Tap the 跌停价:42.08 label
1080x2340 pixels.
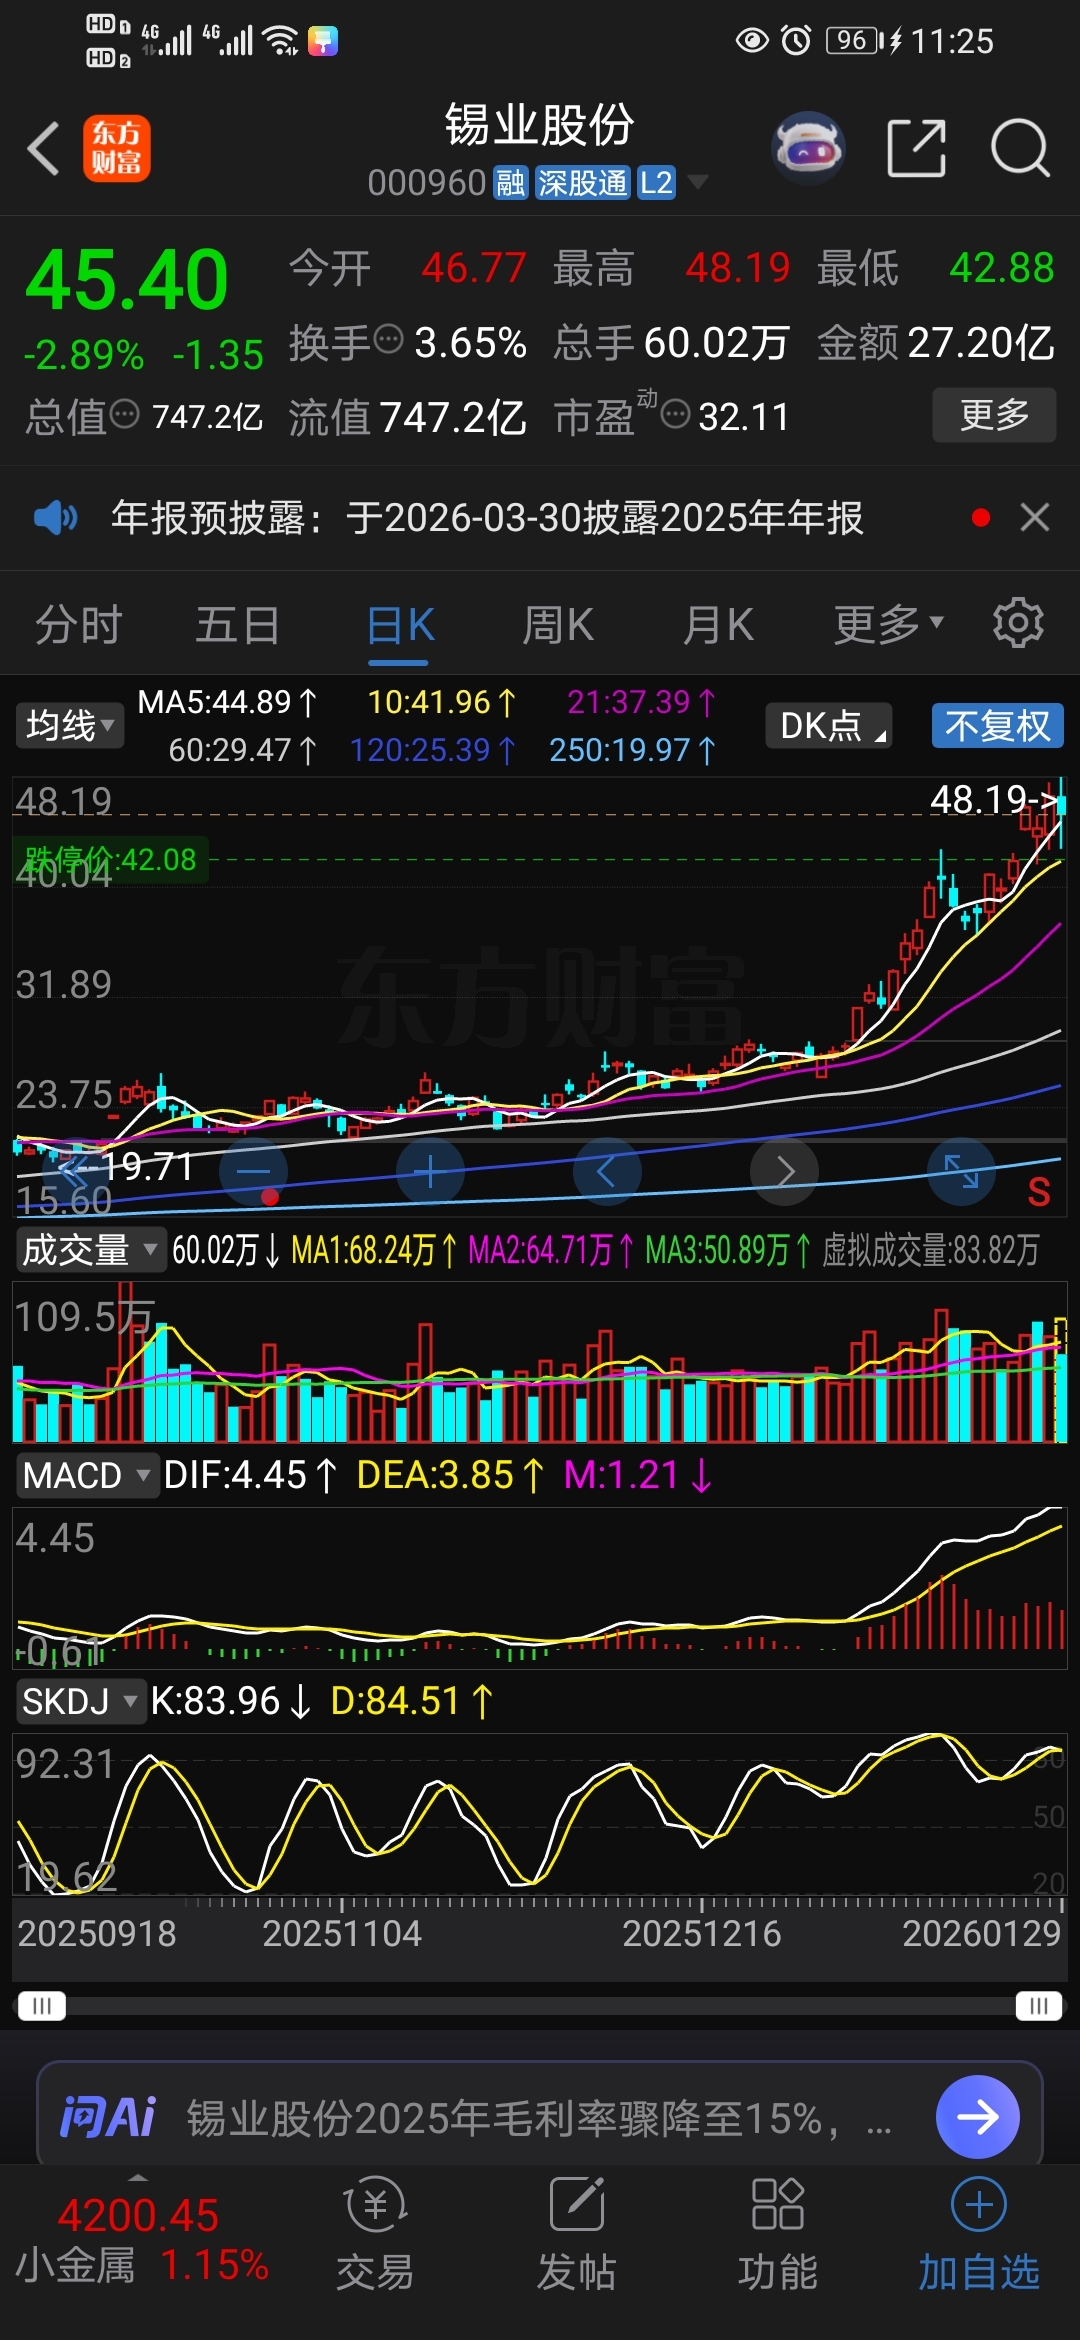point(110,859)
